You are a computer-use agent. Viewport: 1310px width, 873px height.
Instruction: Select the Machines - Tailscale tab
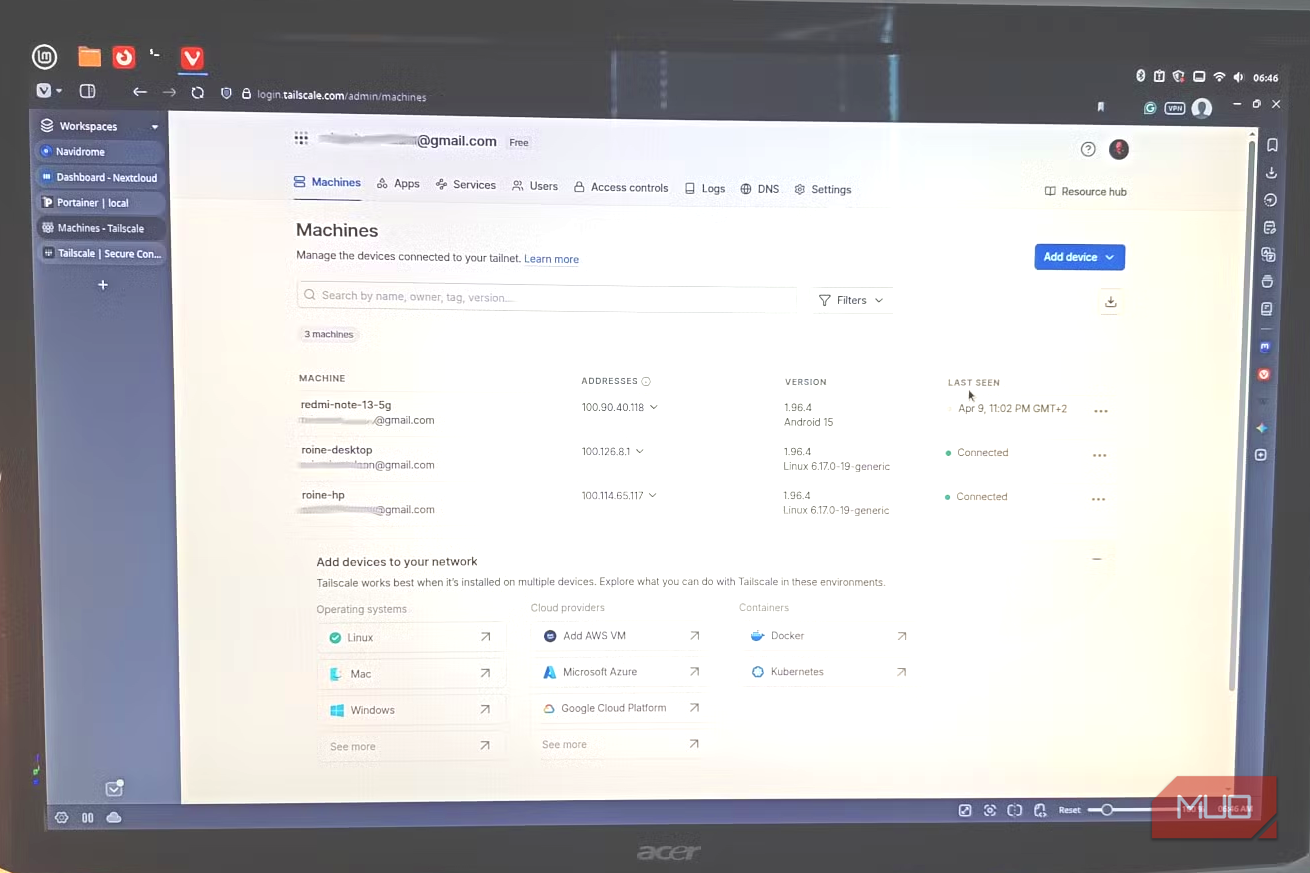pos(99,228)
